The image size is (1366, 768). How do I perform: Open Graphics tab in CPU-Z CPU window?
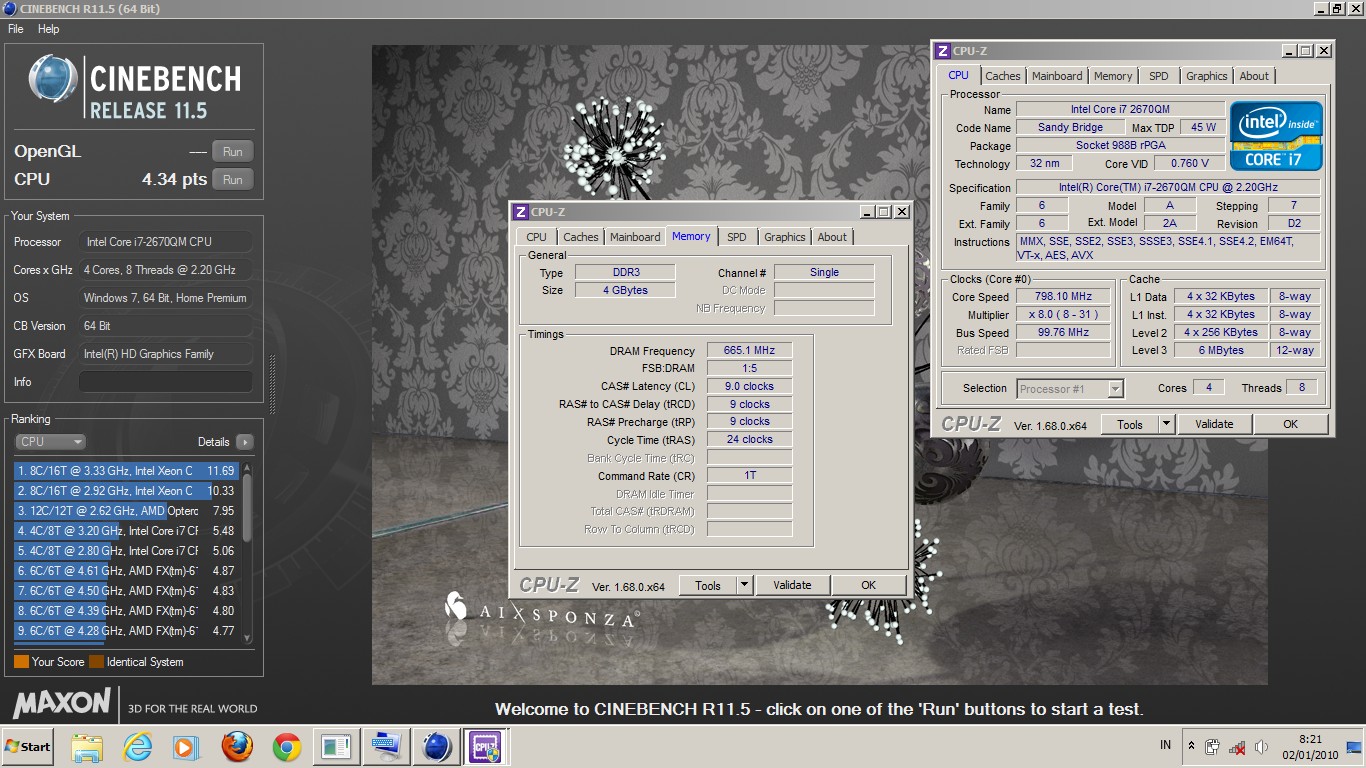(1206, 76)
